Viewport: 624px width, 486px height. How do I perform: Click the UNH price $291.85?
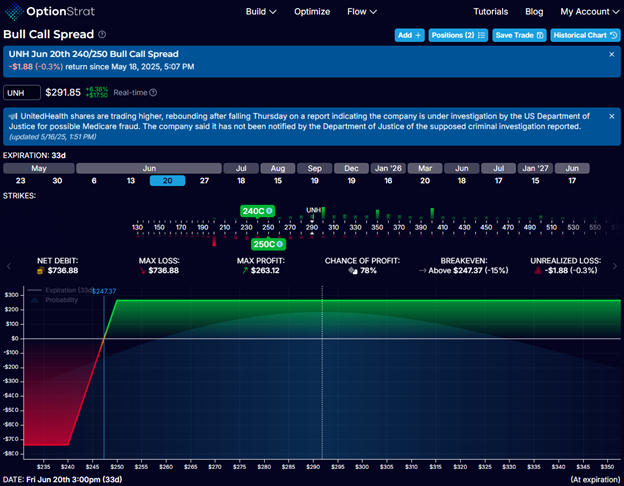pos(63,93)
